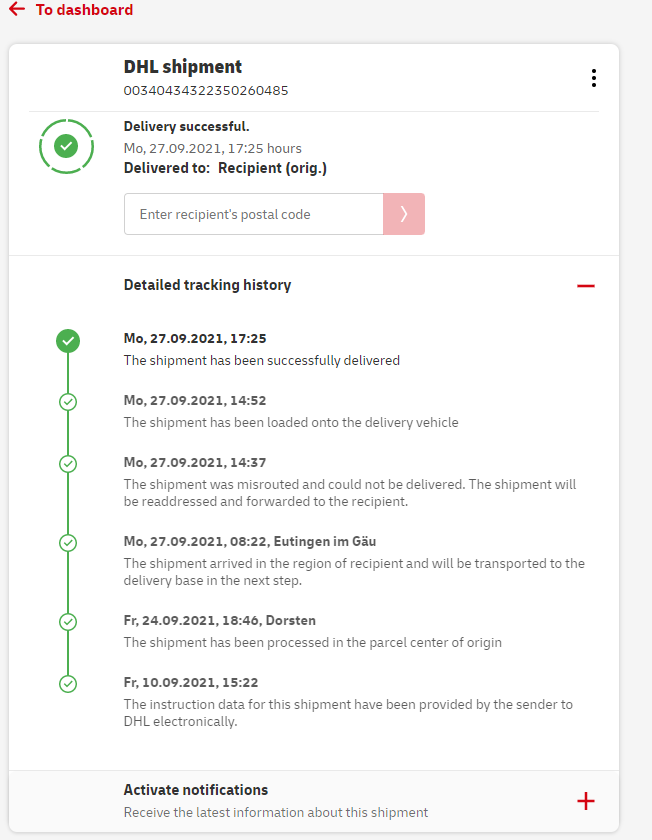The width and height of the screenshot is (652, 840).
Task: Click the filled green checkmark at 17:25 entry
Action: (68, 341)
